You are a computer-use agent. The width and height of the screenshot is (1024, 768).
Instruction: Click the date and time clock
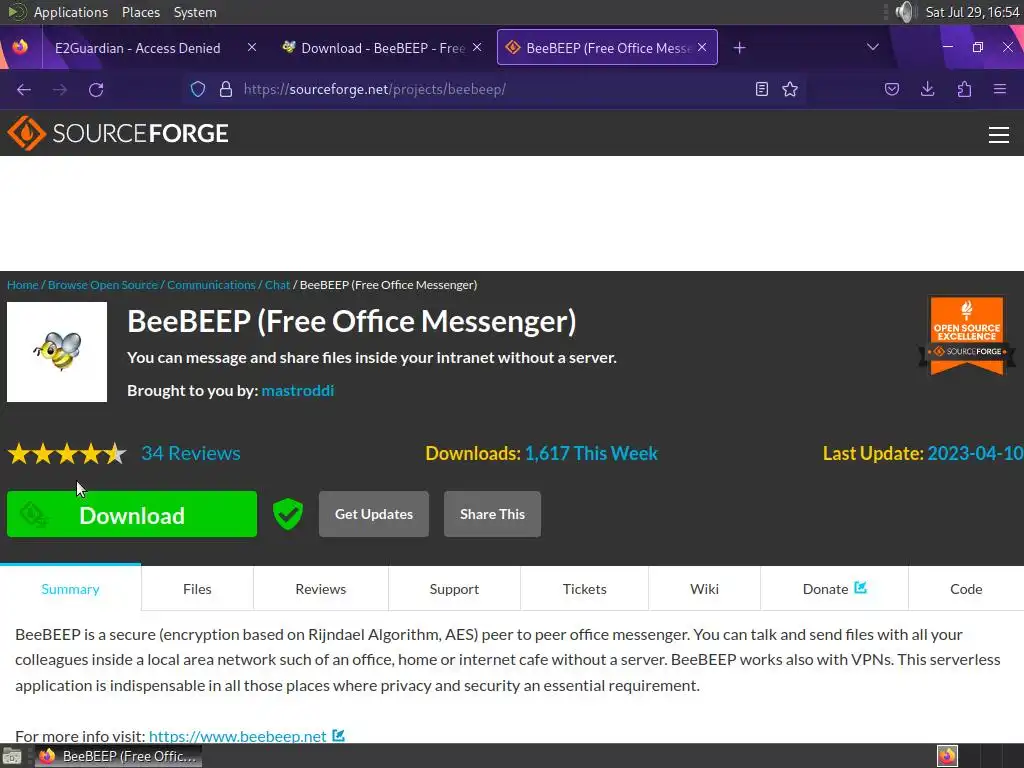972,12
